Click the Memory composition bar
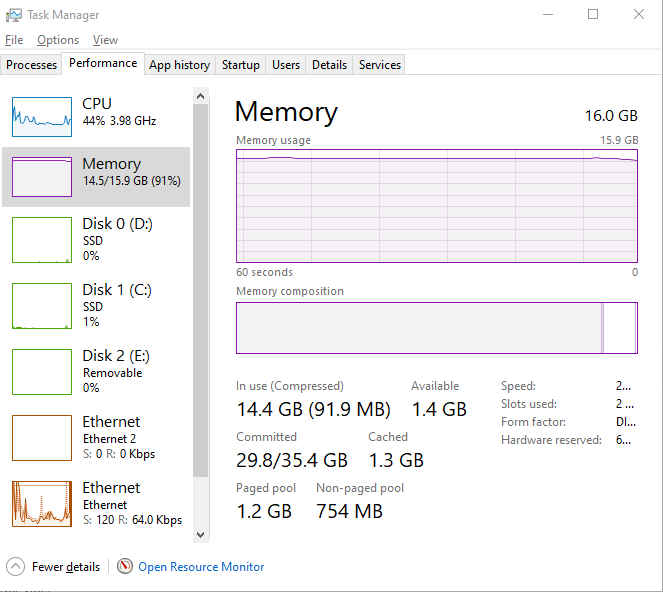Screen dimensions: 663x592 [436, 328]
